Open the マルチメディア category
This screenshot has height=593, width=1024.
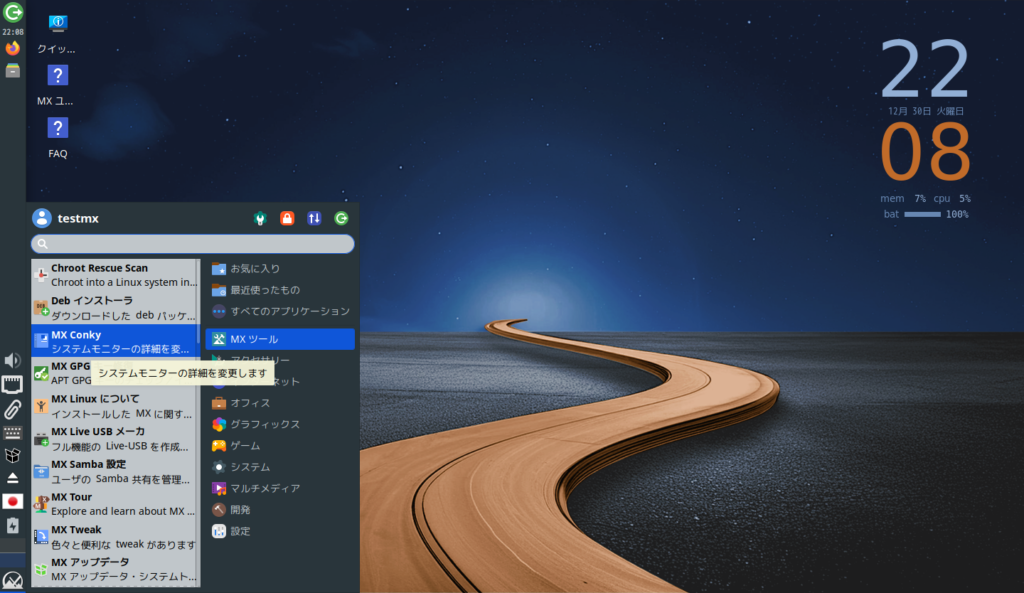pos(264,488)
